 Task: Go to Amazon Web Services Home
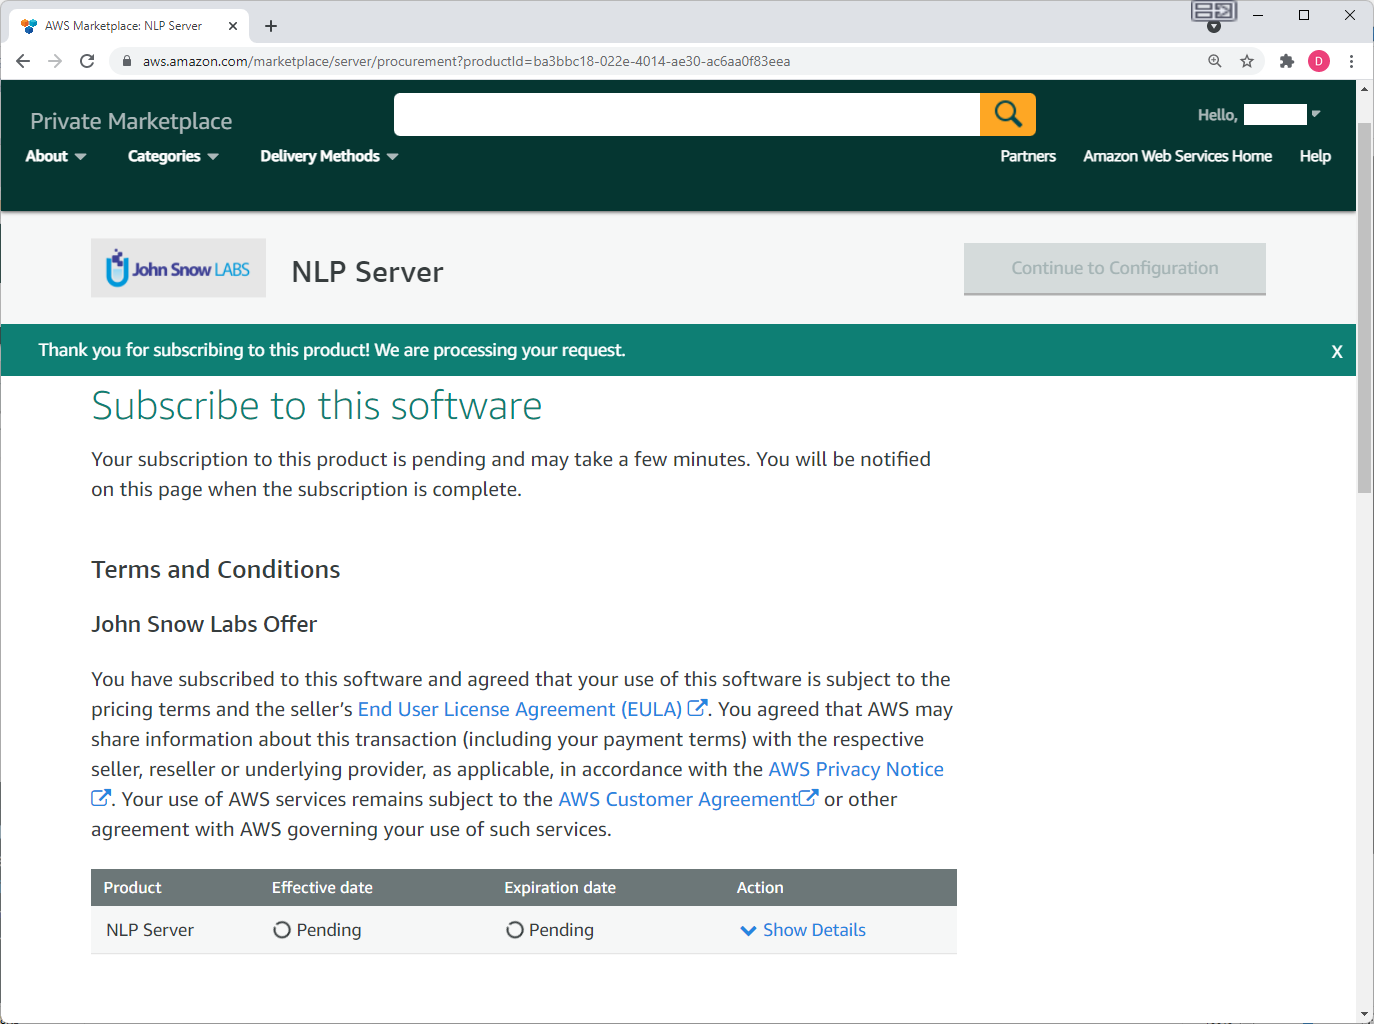1177,156
